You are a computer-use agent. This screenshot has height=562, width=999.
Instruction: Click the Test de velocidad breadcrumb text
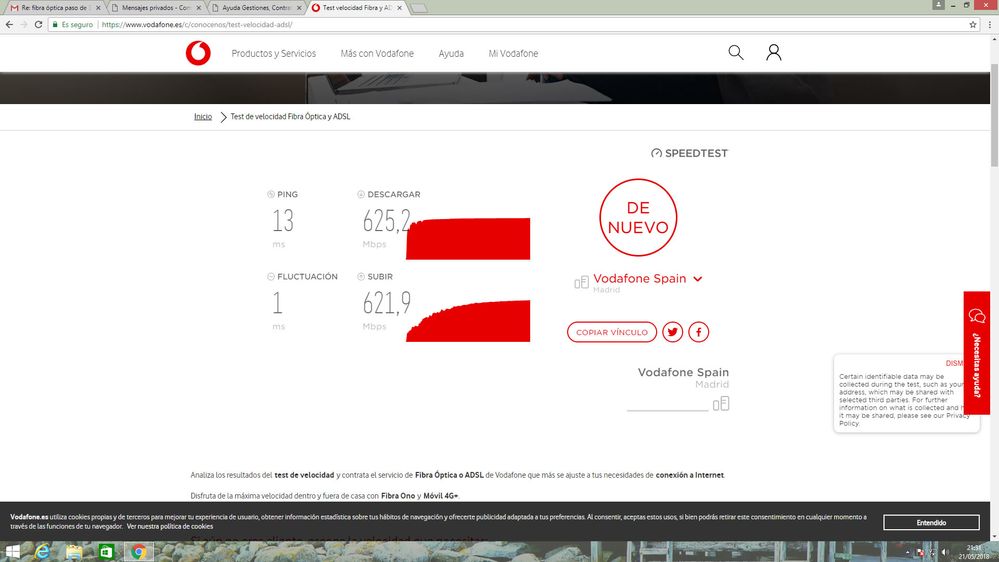click(290, 117)
